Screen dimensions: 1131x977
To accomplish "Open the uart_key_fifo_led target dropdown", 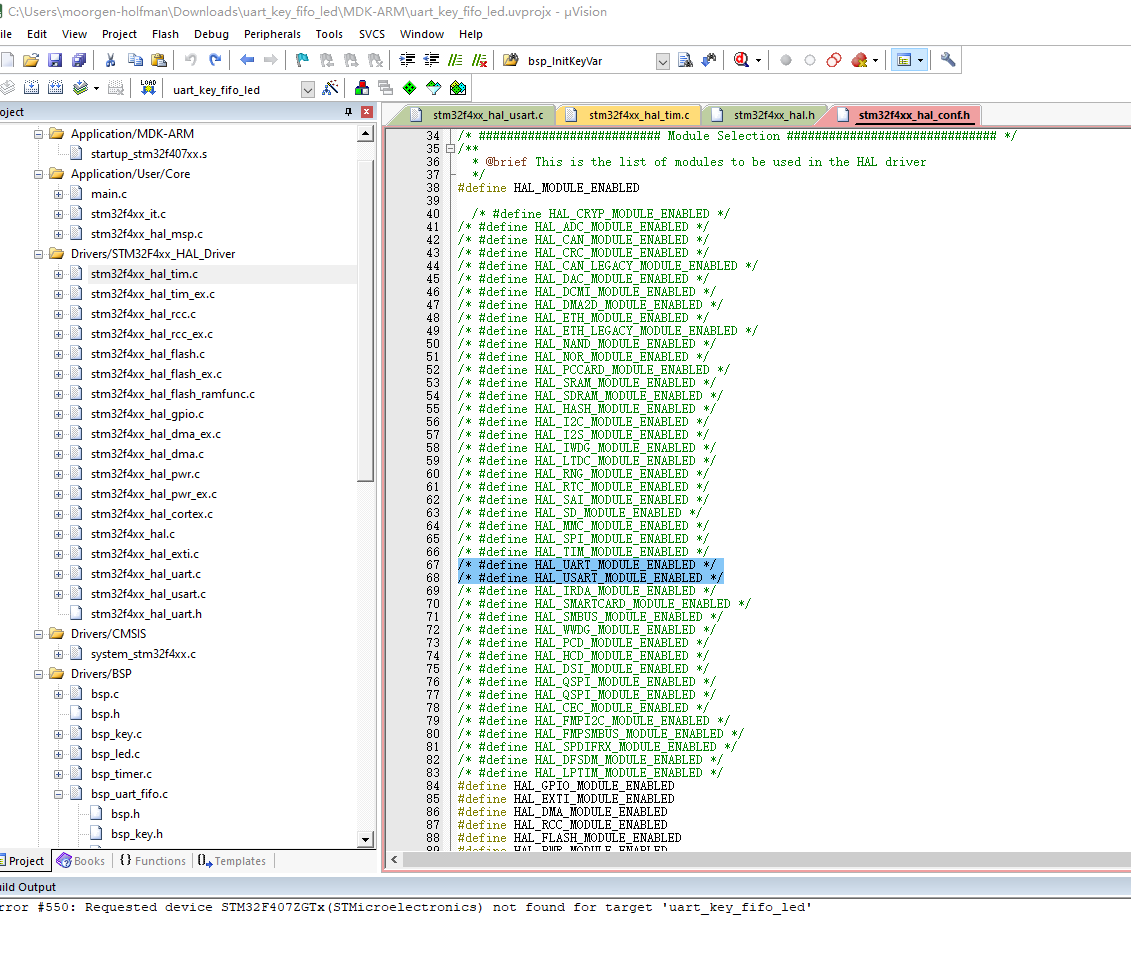I will 308,89.
